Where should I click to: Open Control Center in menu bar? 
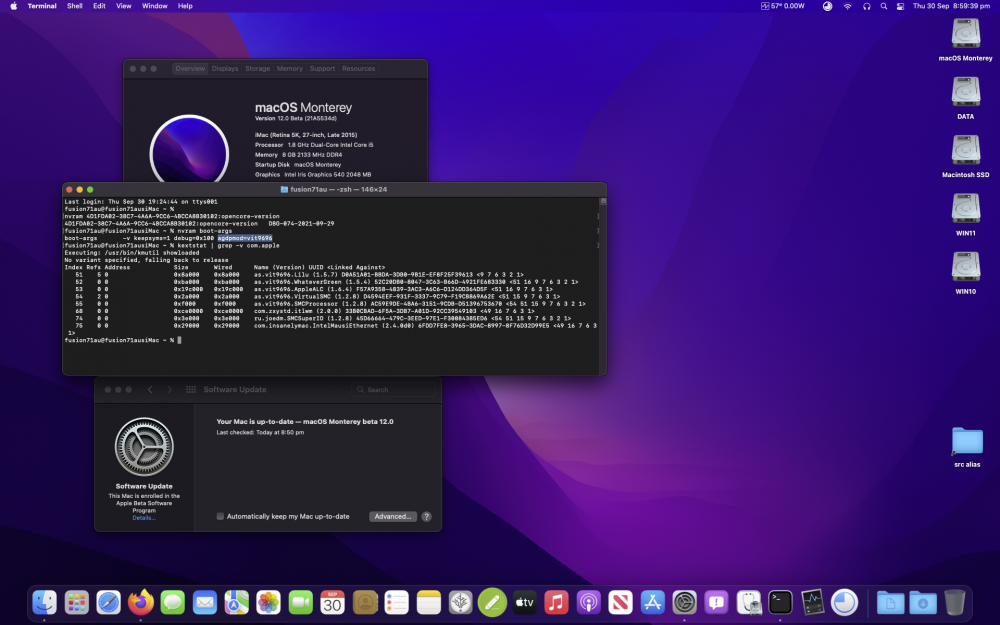[x=900, y=6]
